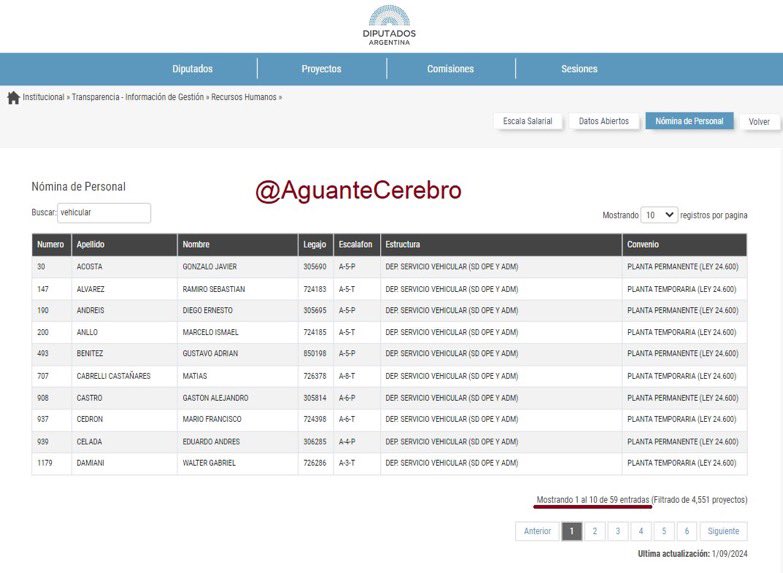Follow the Recursos Humanos breadcrumb link
783x573 pixels.
tap(244, 97)
